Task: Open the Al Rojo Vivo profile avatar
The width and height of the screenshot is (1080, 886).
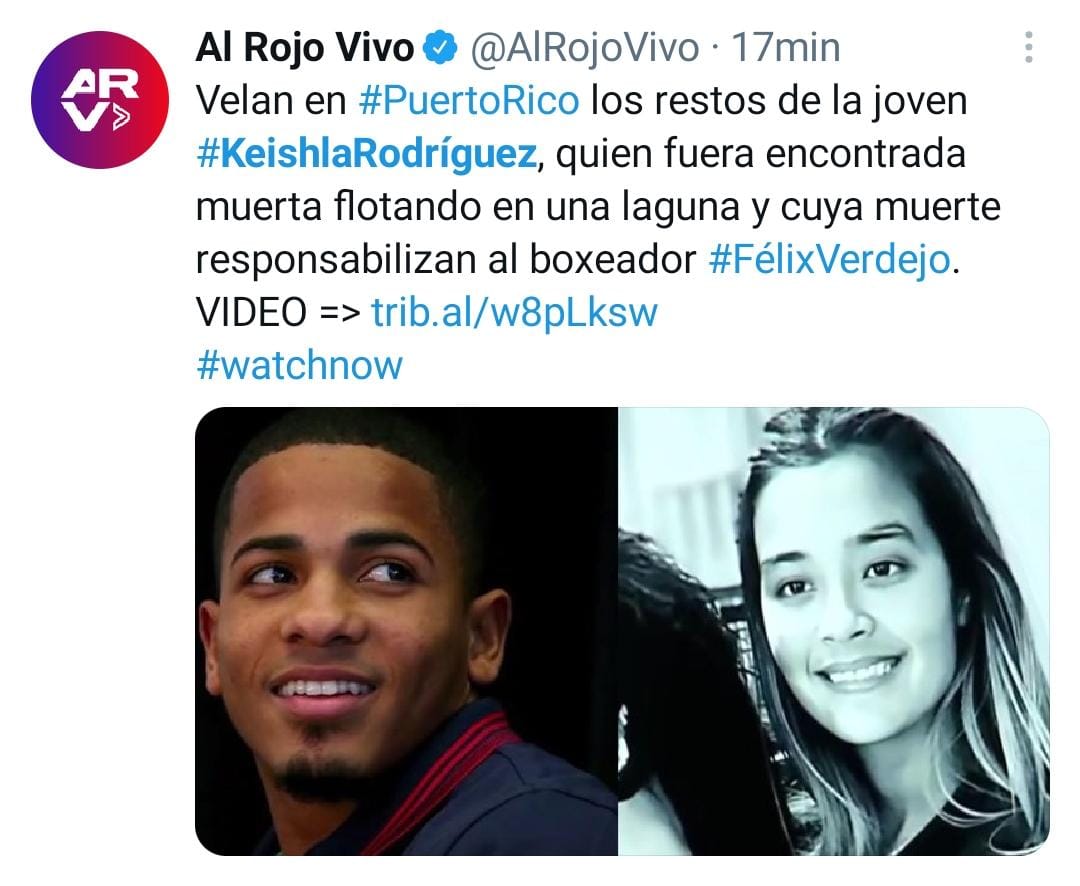Action: [100, 100]
